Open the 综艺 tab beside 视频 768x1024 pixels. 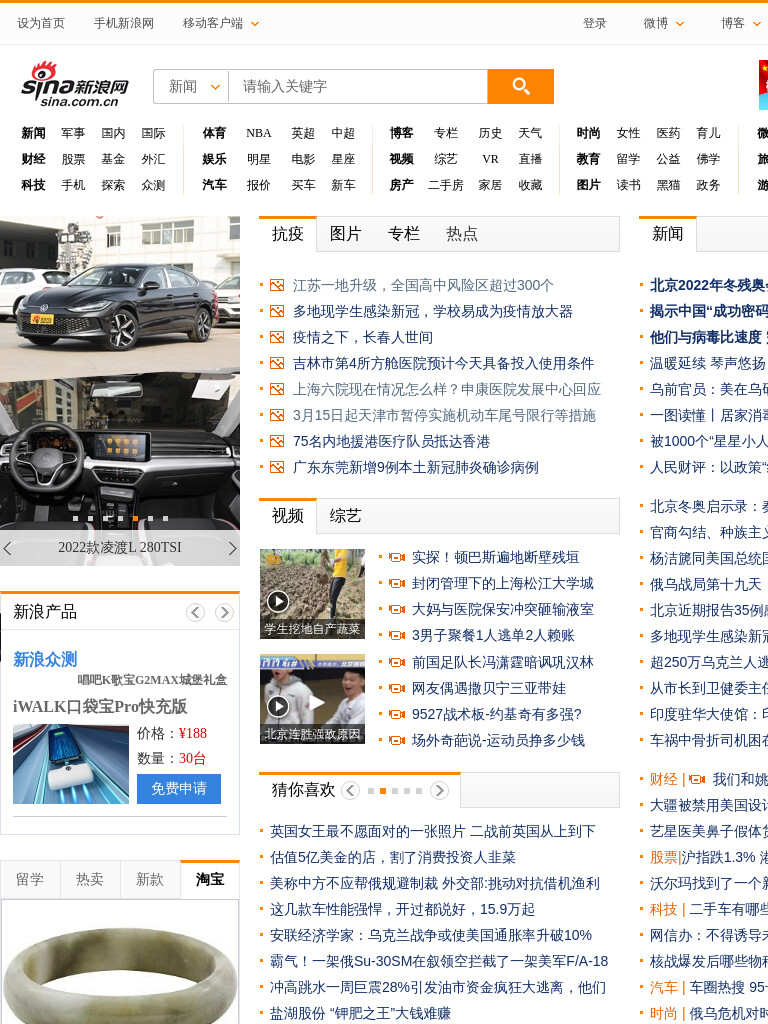click(345, 516)
